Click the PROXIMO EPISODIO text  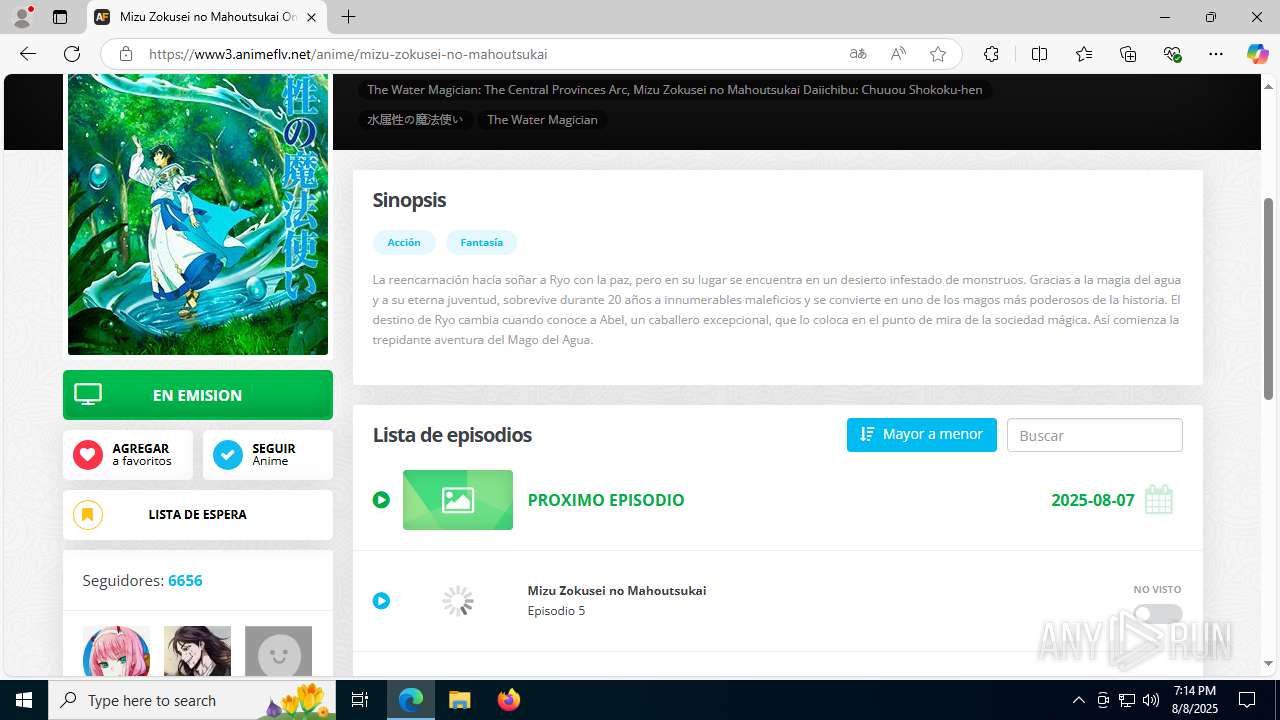606,500
